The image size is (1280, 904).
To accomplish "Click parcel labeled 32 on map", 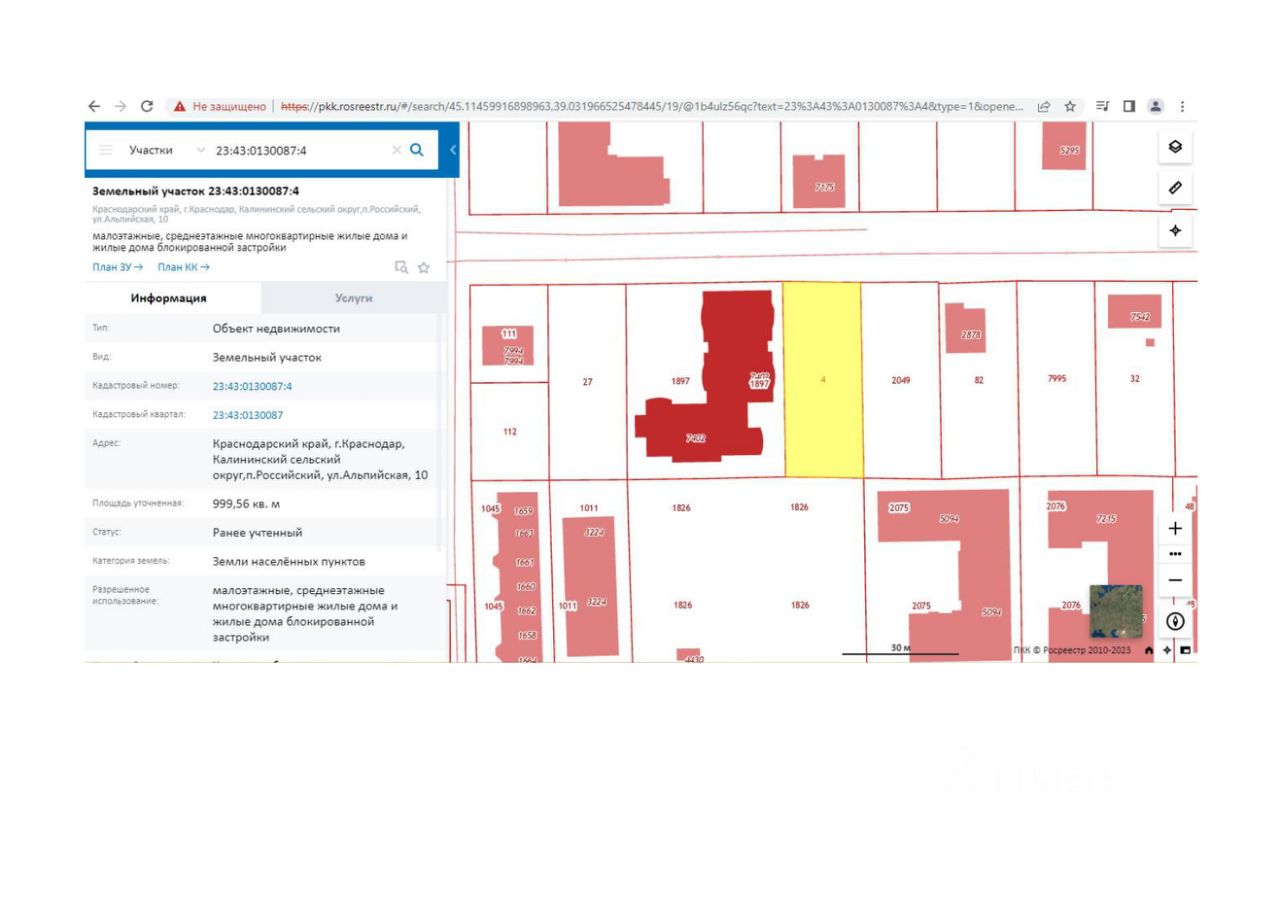I will tap(1135, 379).
